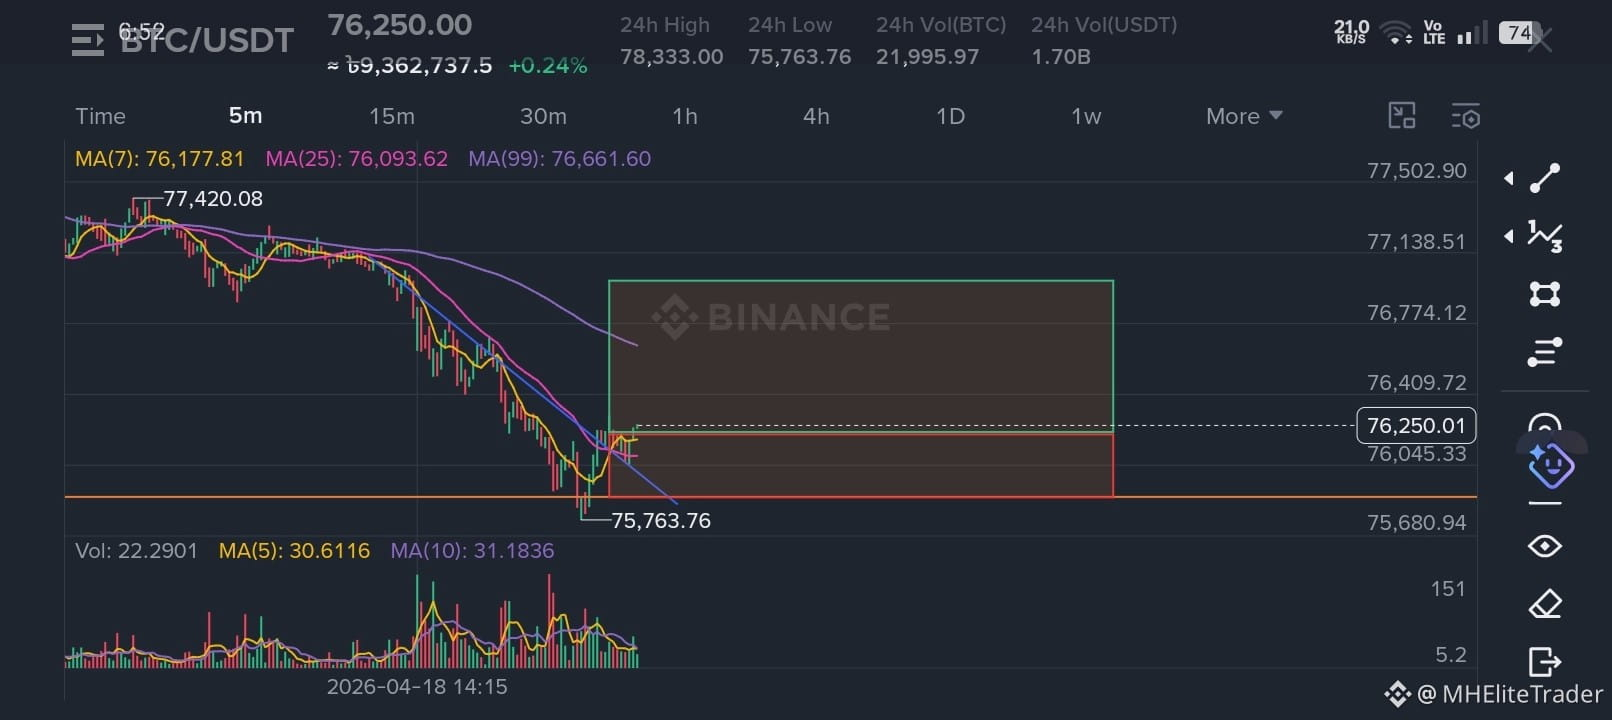1612x720 pixels.
Task: Toggle the magnet snap icon behind the AI face
Action: [1545, 422]
